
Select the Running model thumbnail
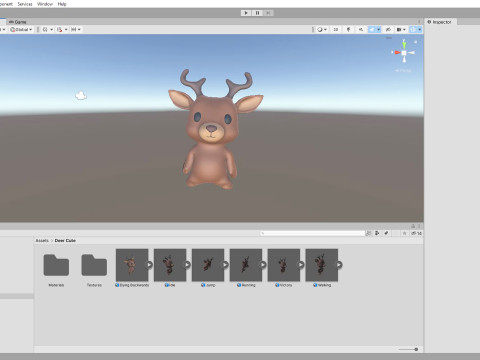pyautogui.click(x=246, y=265)
